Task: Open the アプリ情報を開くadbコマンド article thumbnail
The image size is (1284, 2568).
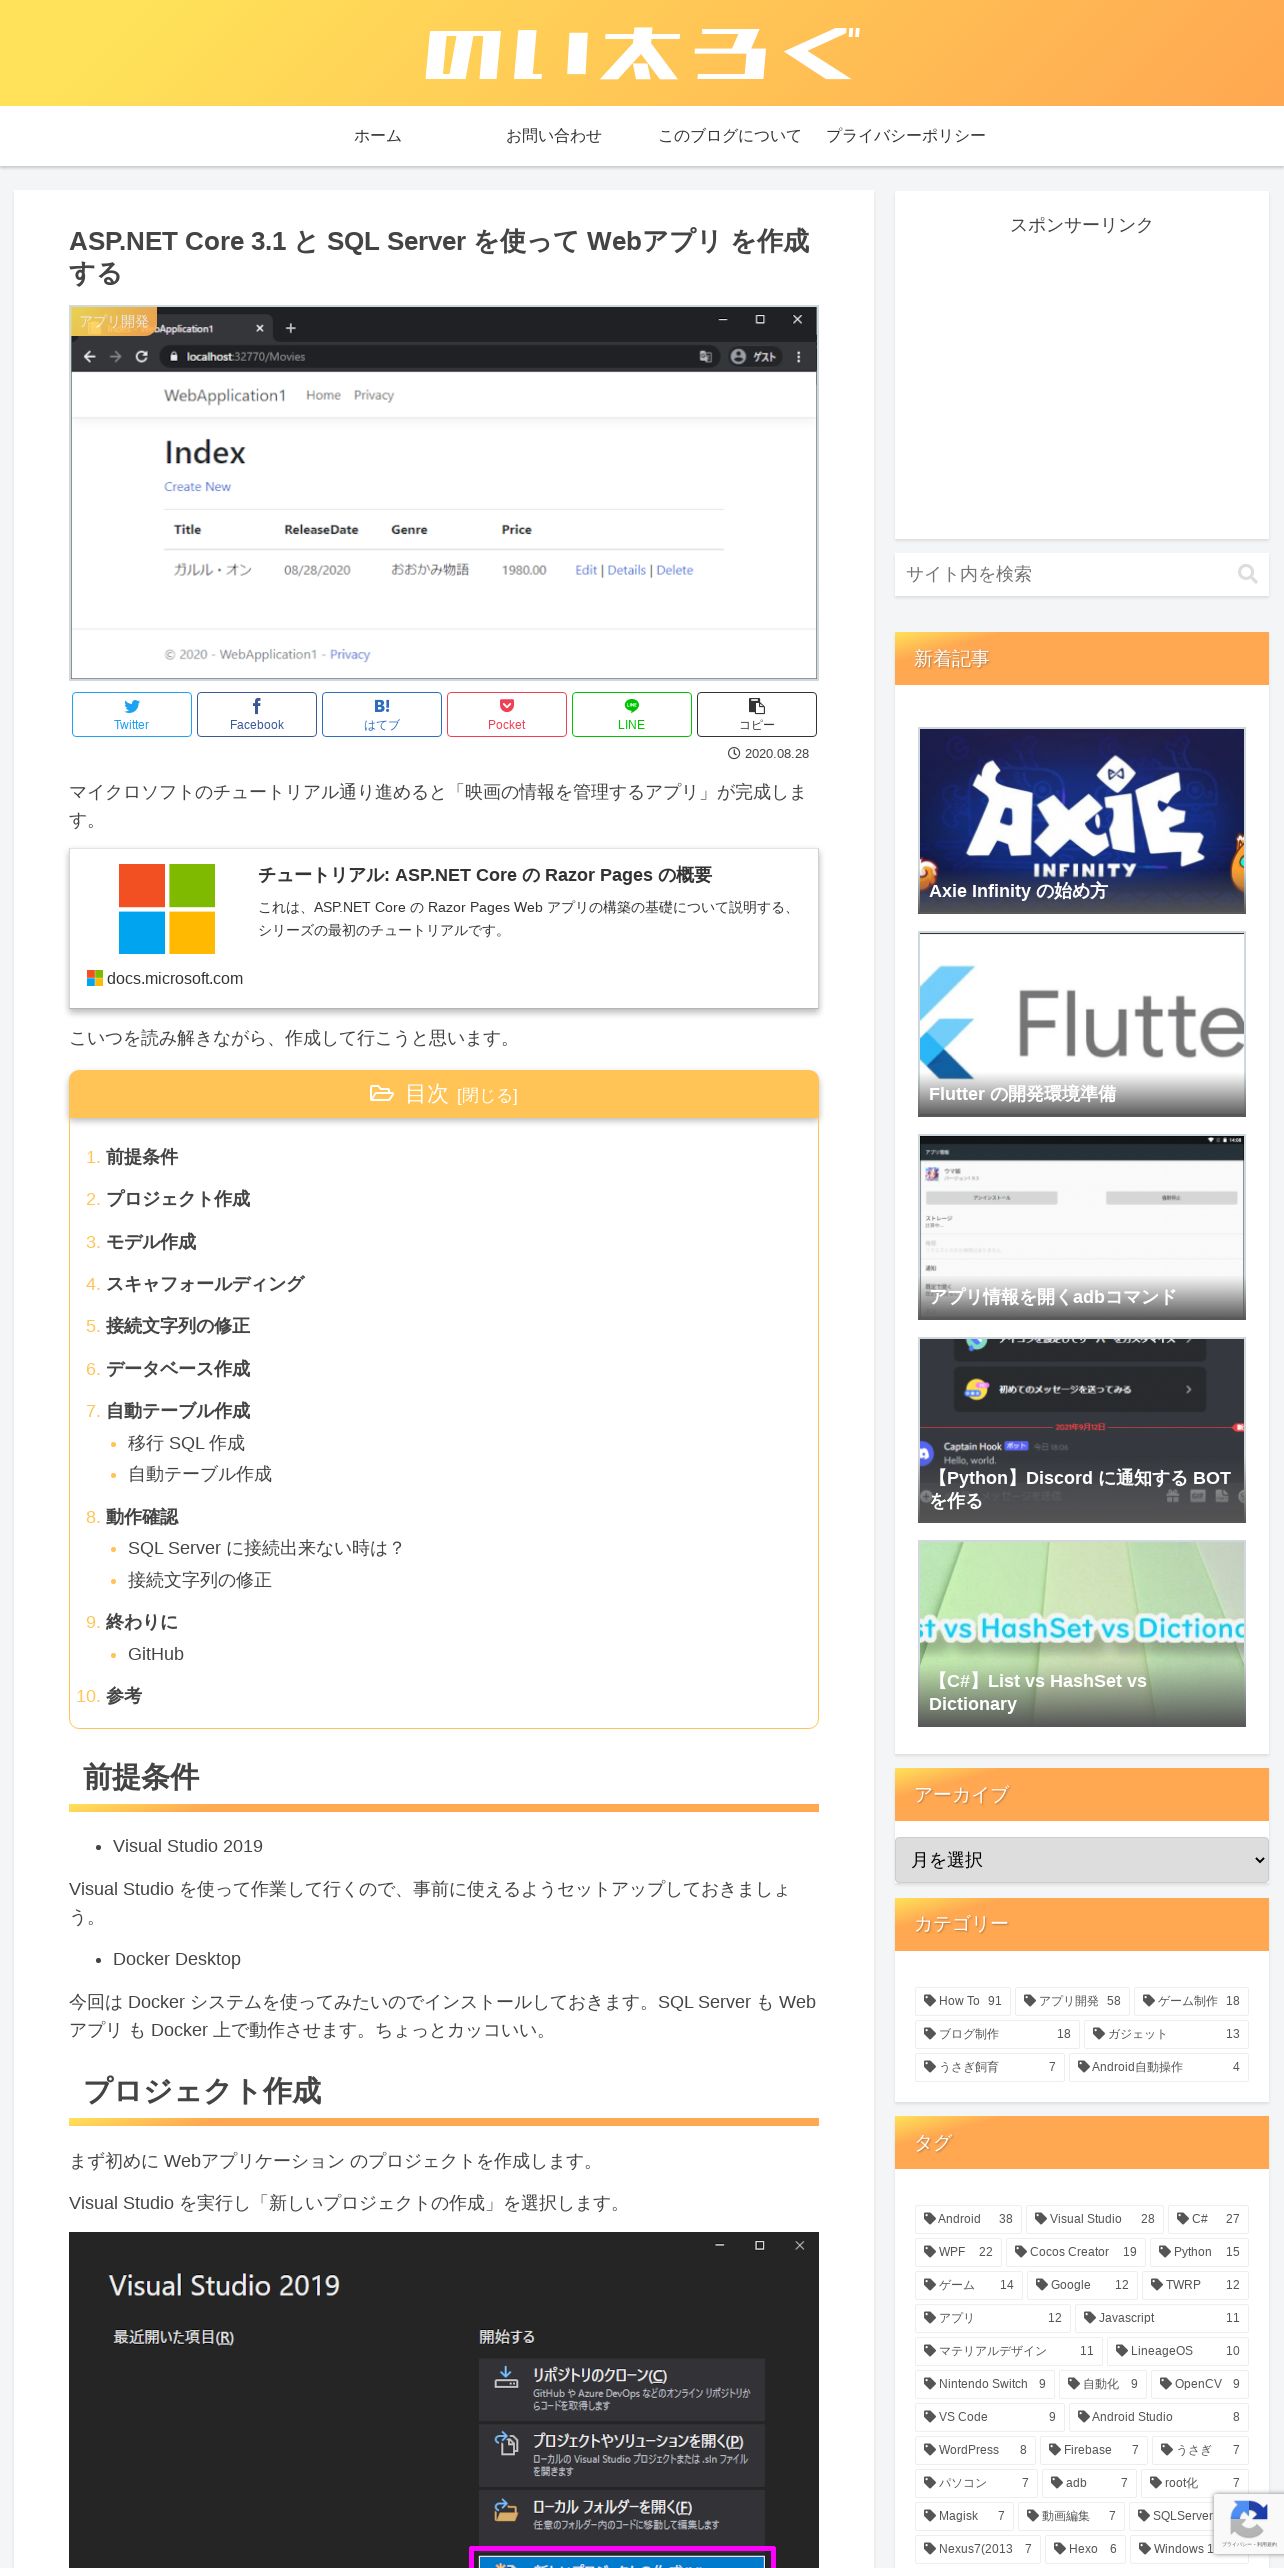Action: [x=1081, y=1227]
